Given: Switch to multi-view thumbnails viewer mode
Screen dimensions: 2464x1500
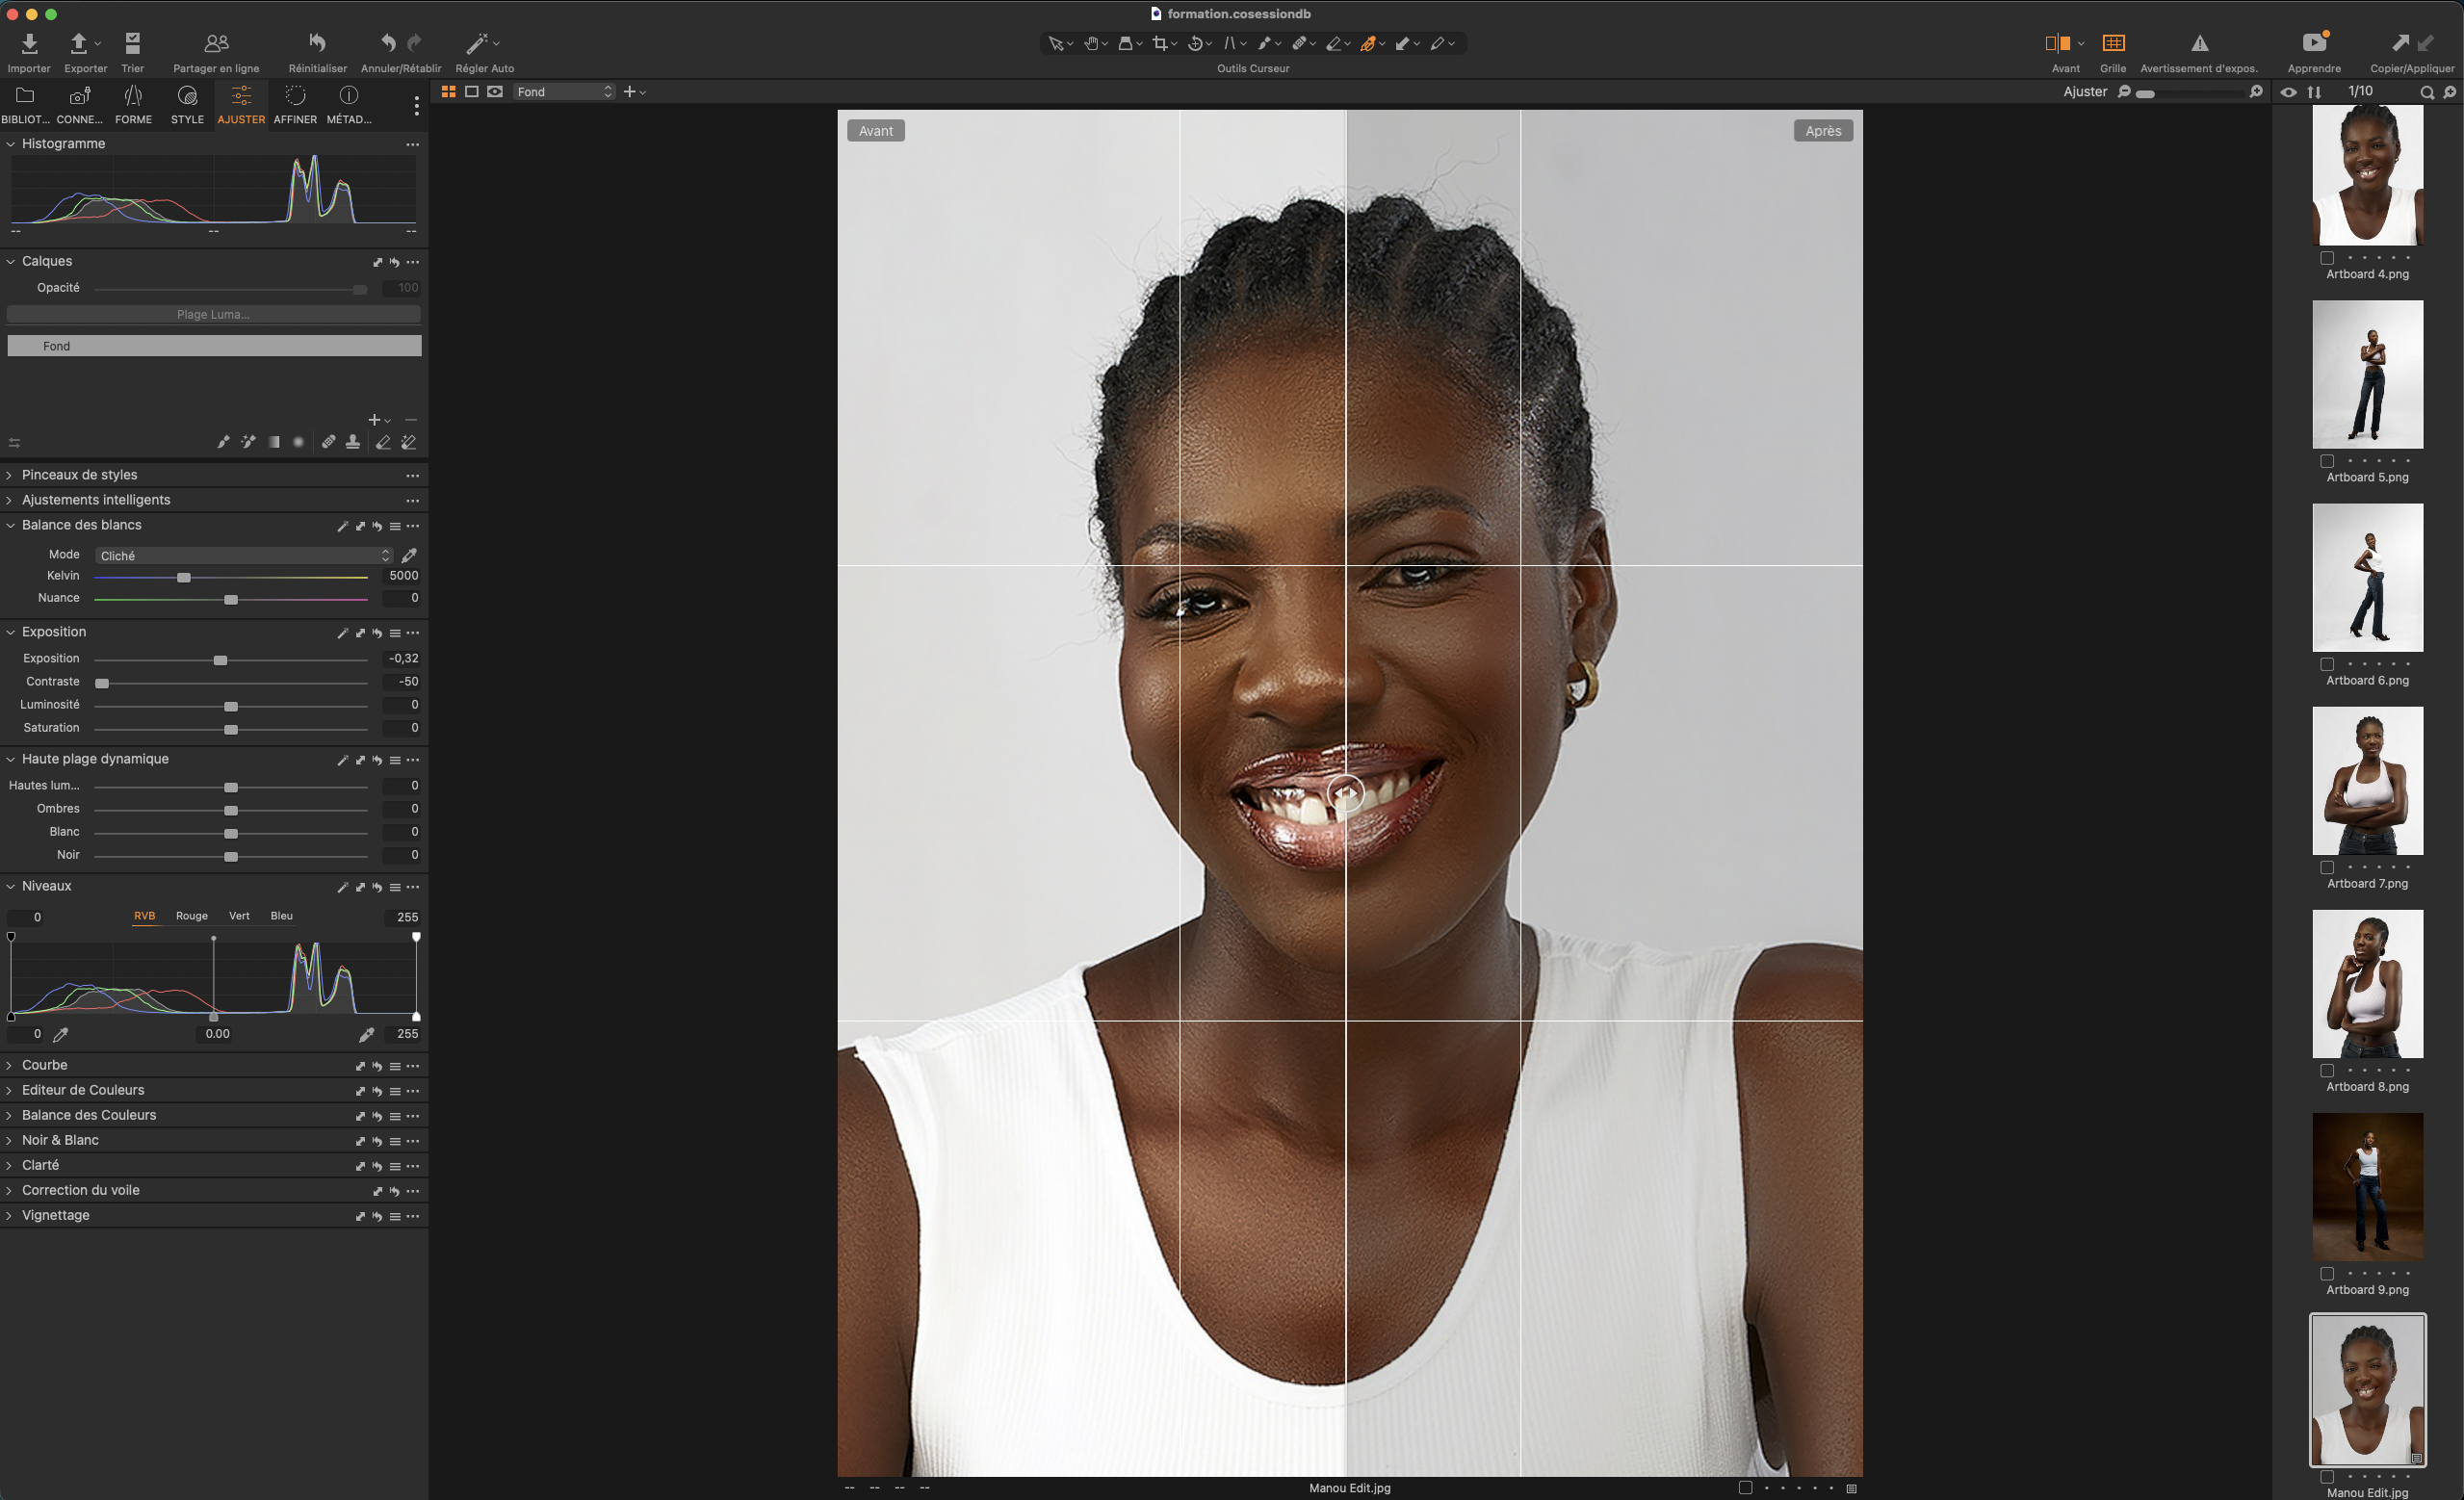Looking at the screenshot, I should (448, 92).
